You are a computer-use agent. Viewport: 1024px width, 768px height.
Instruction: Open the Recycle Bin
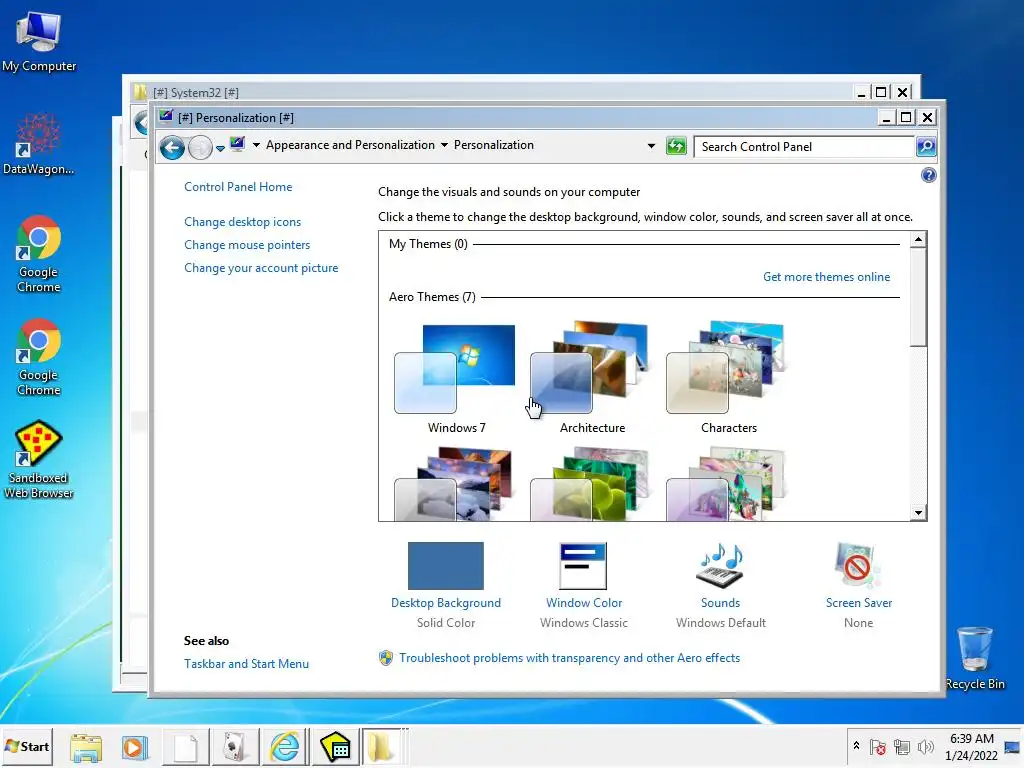tap(975, 658)
